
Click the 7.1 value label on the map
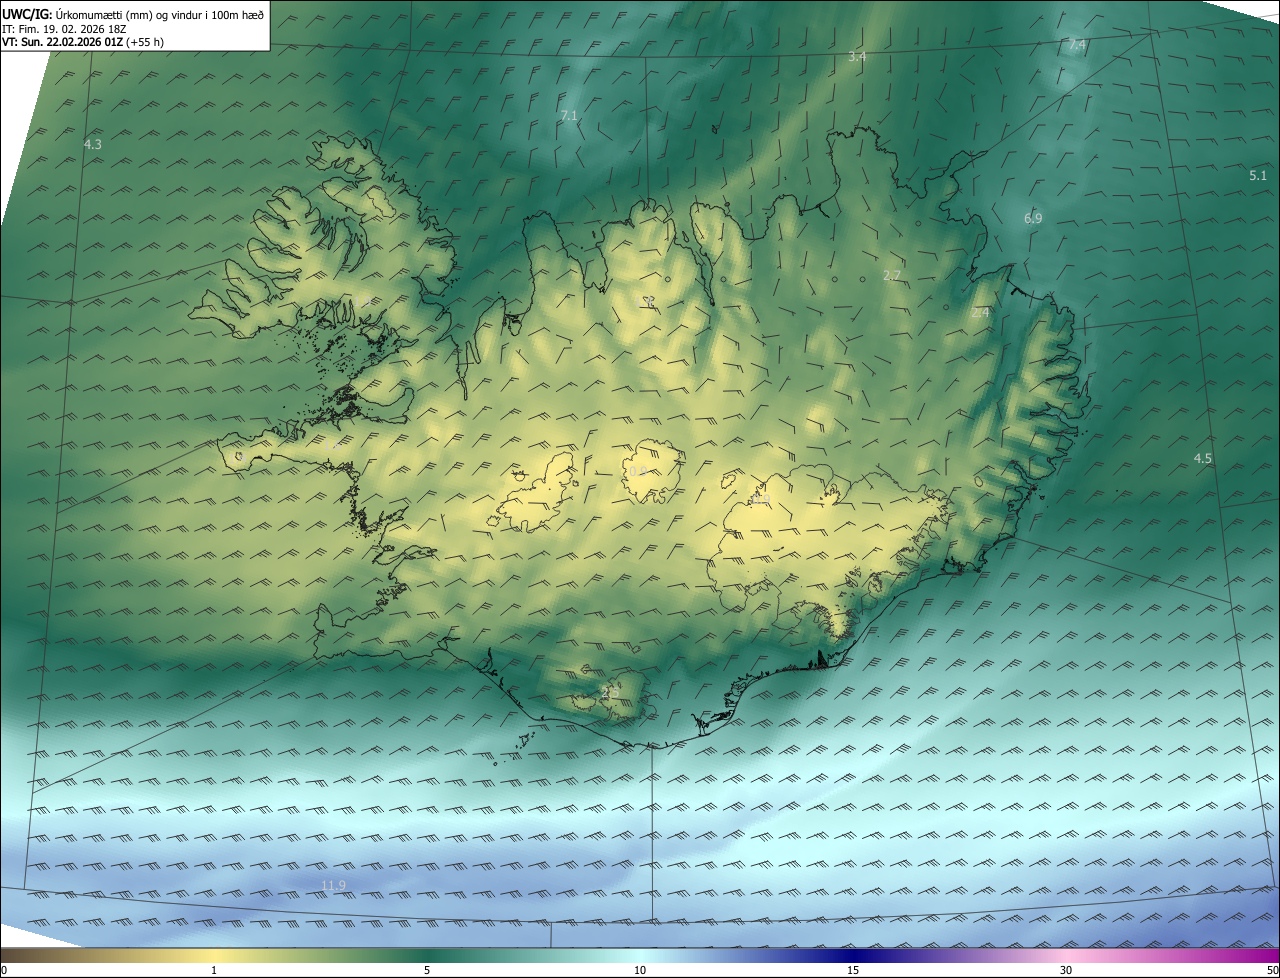569,116
